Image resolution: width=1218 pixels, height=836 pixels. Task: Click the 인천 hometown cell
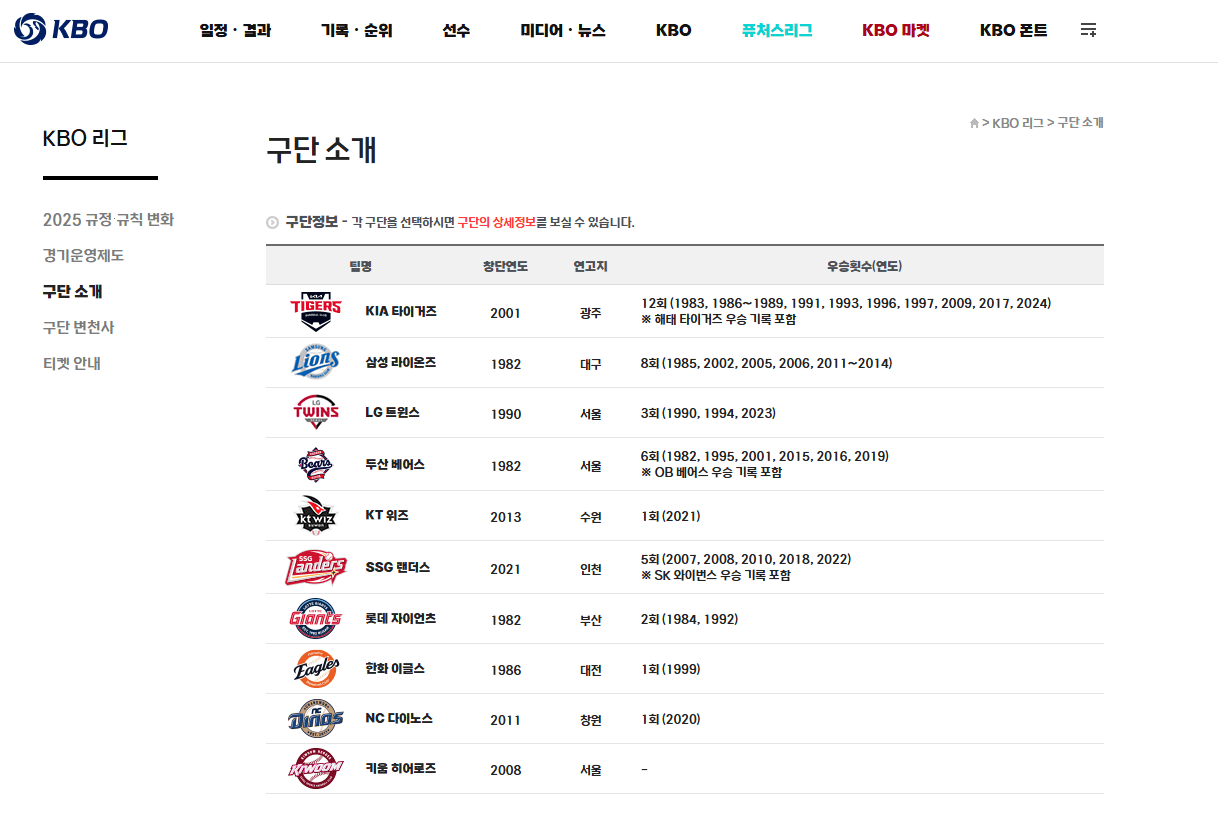[590, 569]
